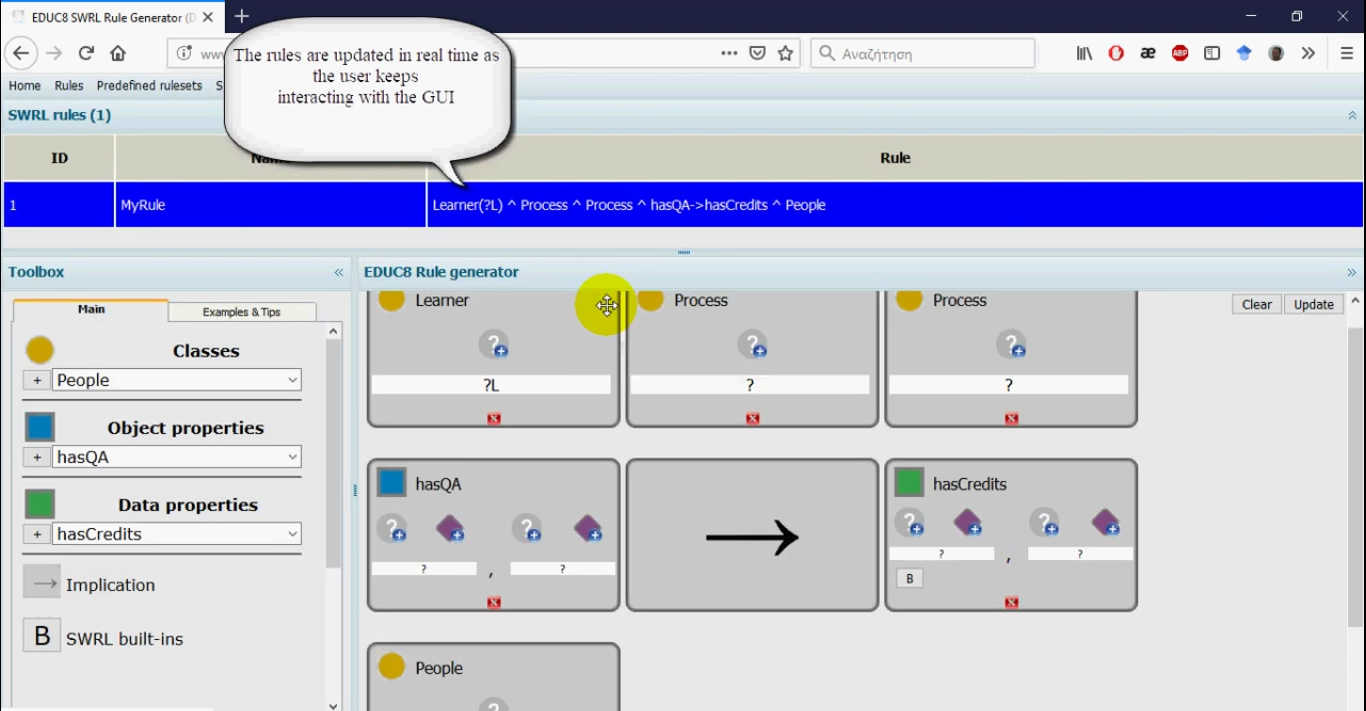
Task: Click the green square on the hasCredits card
Action: click(x=909, y=483)
